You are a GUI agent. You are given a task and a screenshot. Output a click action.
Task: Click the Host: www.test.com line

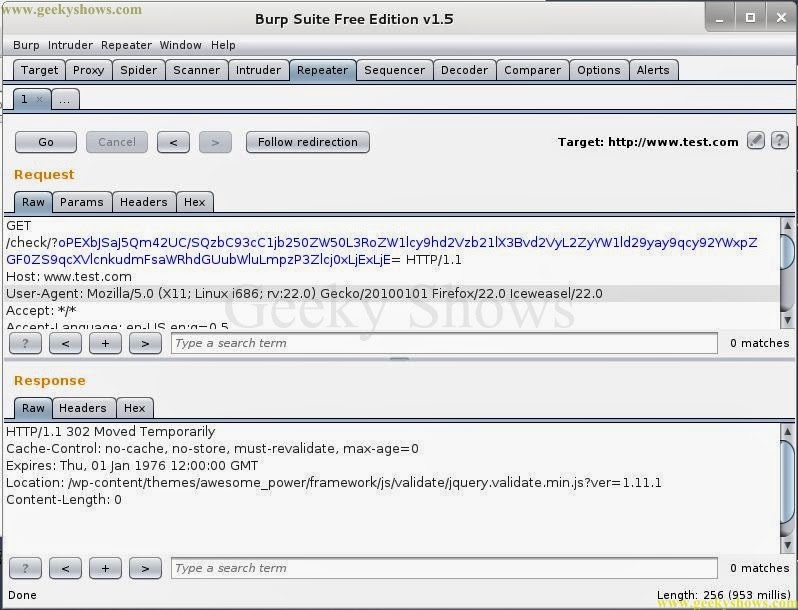69,277
